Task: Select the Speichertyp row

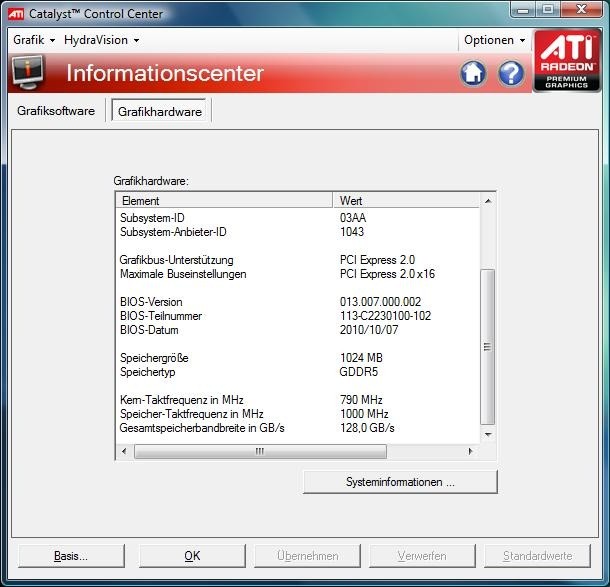Action: point(298,372)
